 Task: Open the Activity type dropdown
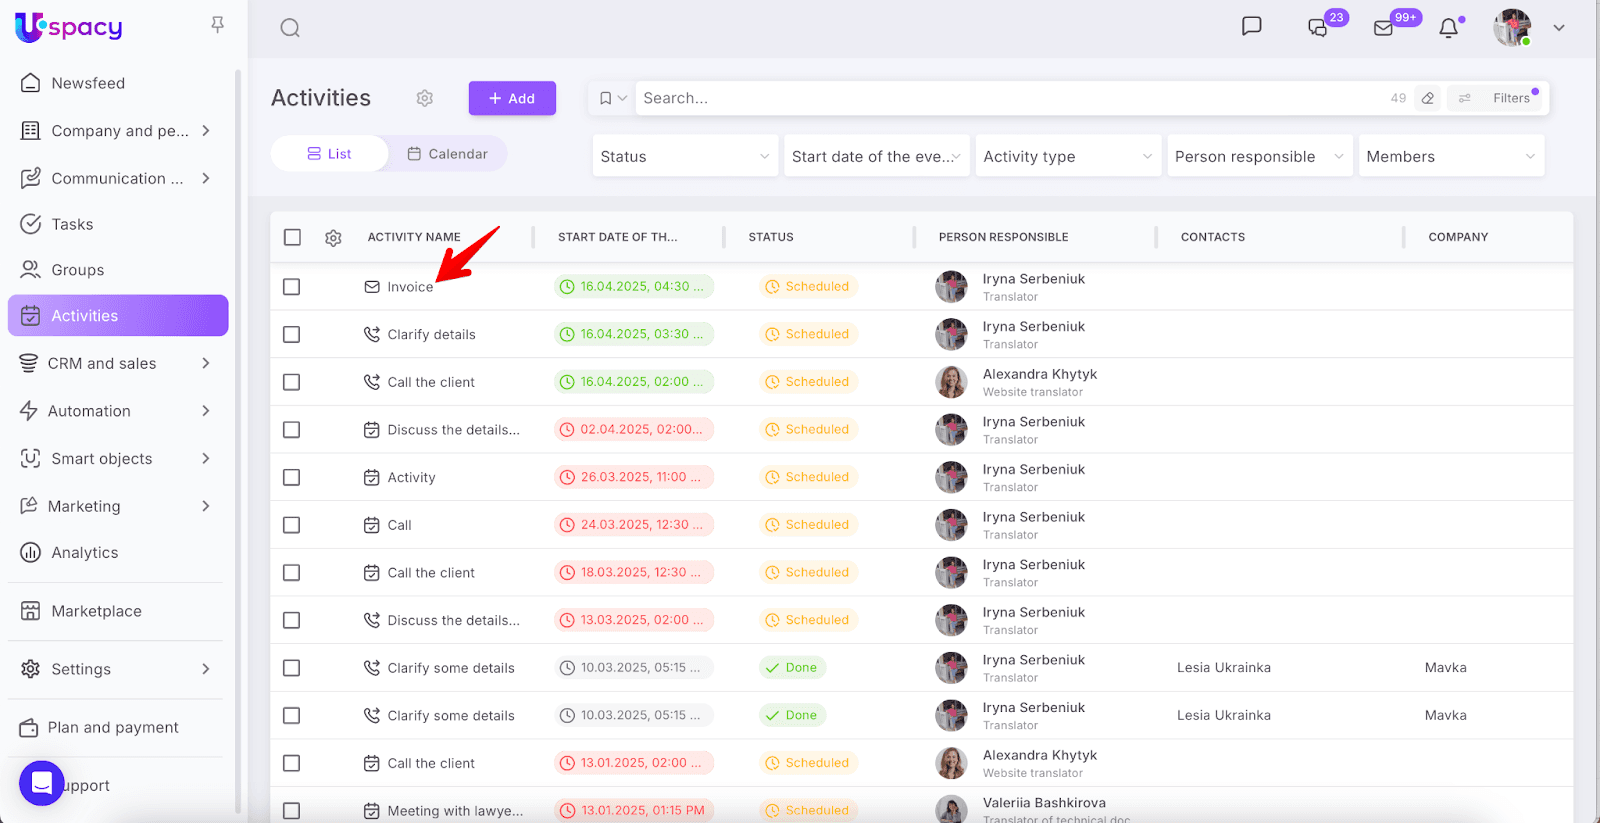1067,156
